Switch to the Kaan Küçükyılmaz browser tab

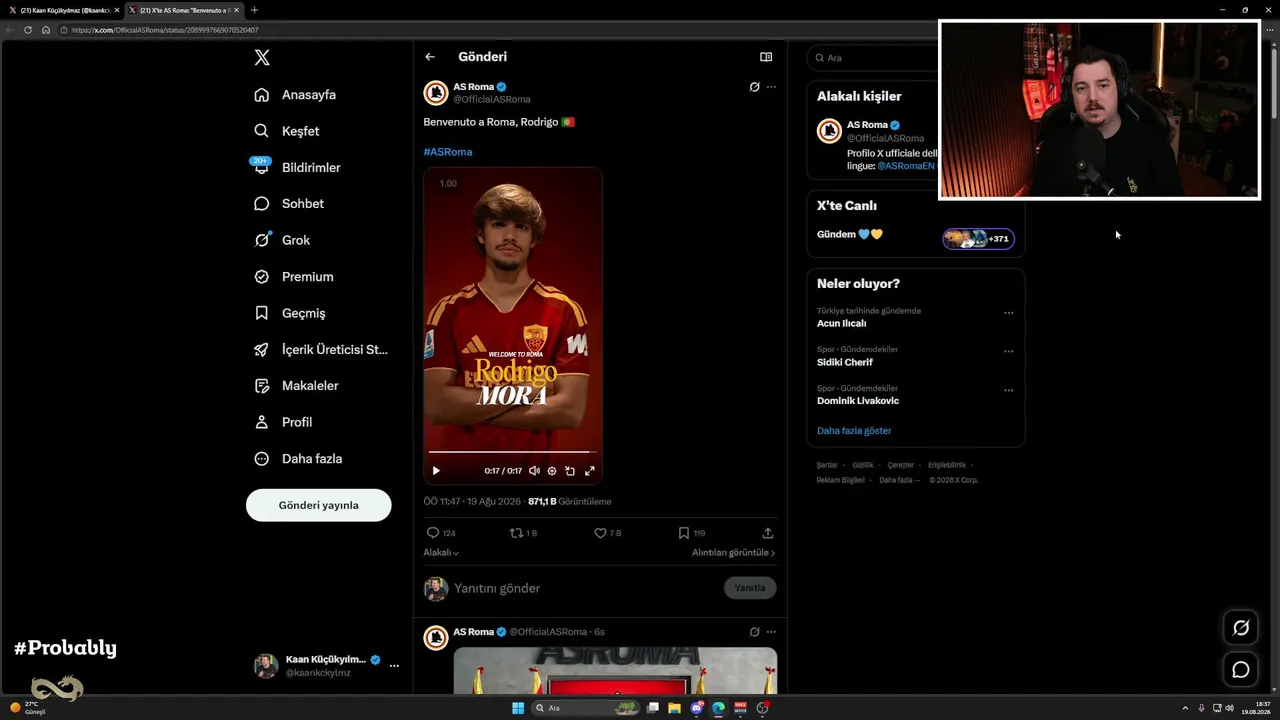(x=63, y=10)
